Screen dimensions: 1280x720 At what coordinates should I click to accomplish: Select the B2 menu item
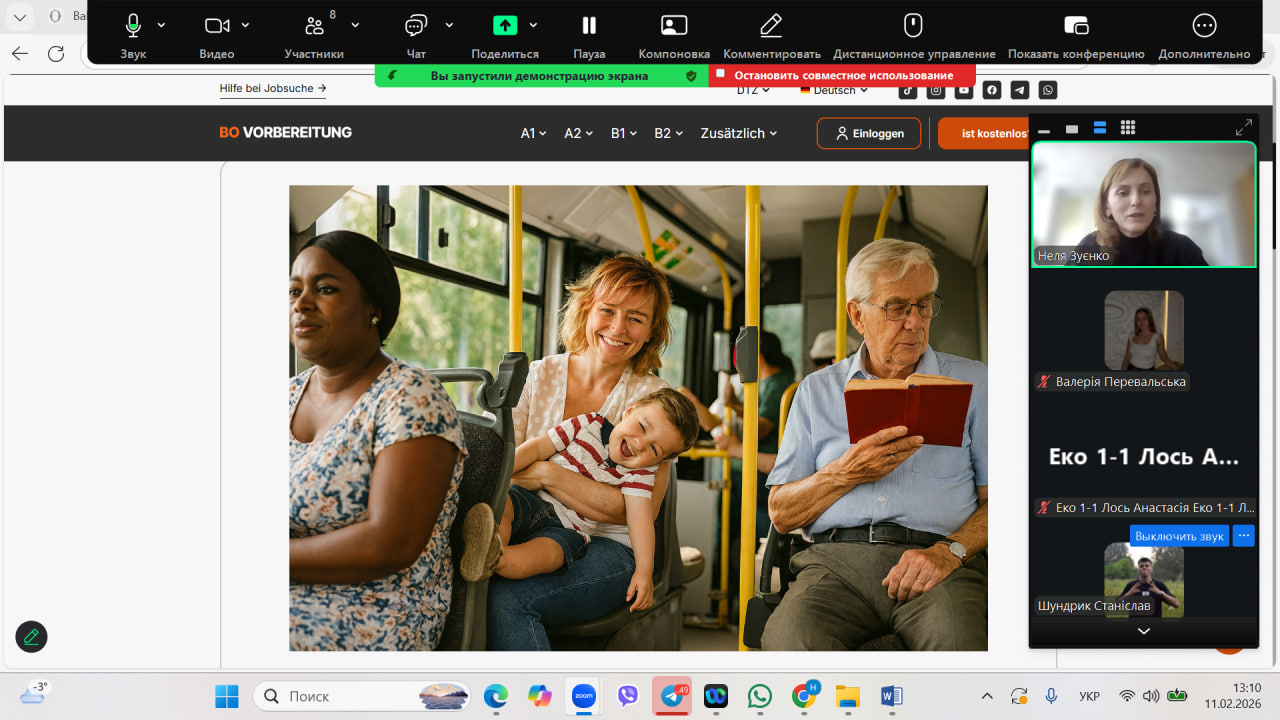click(x=668, y=133)
